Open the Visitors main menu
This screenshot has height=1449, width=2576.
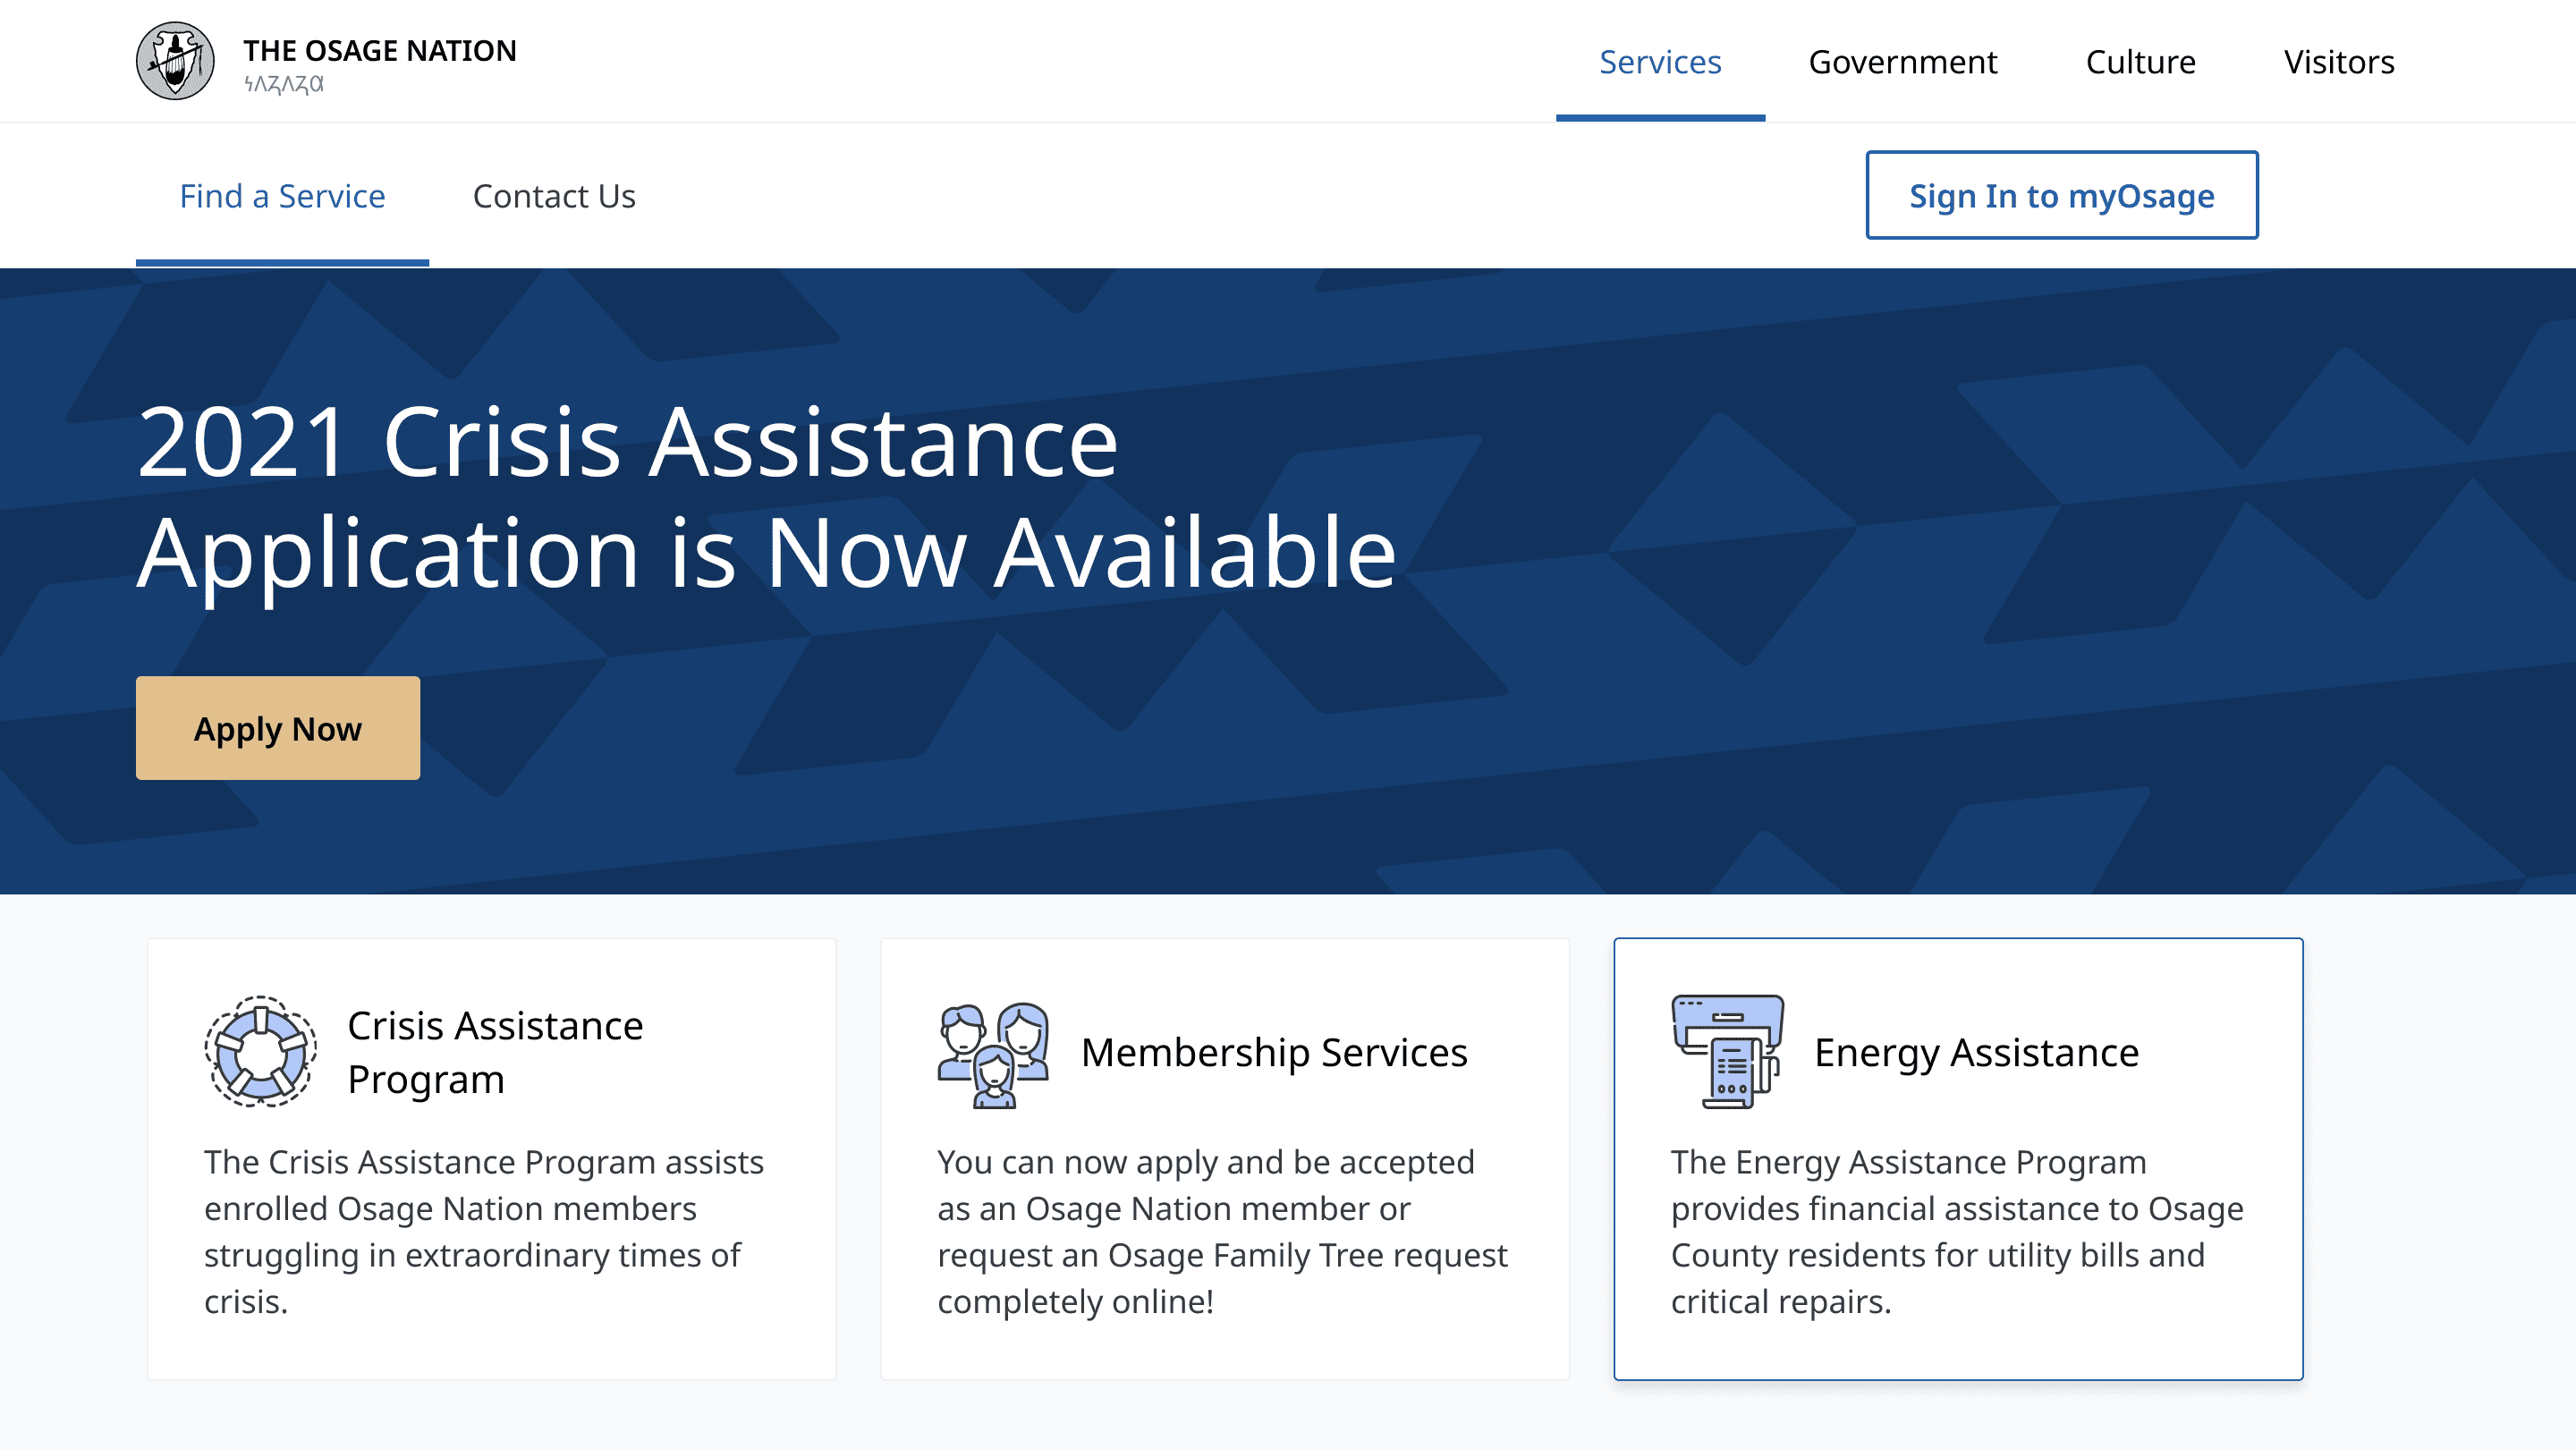(2338, 62)
